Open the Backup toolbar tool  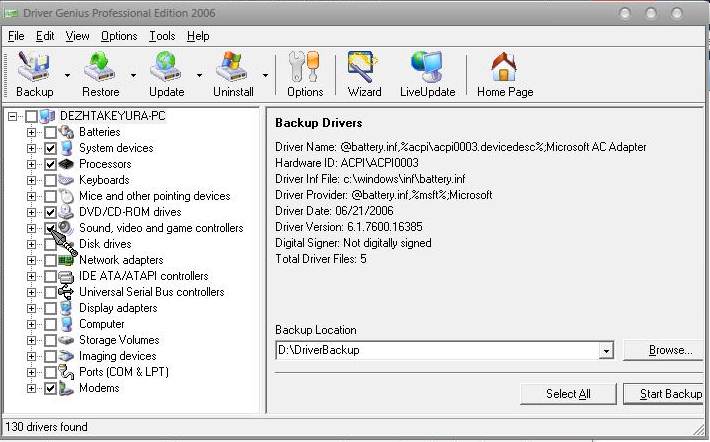(35, 74)
